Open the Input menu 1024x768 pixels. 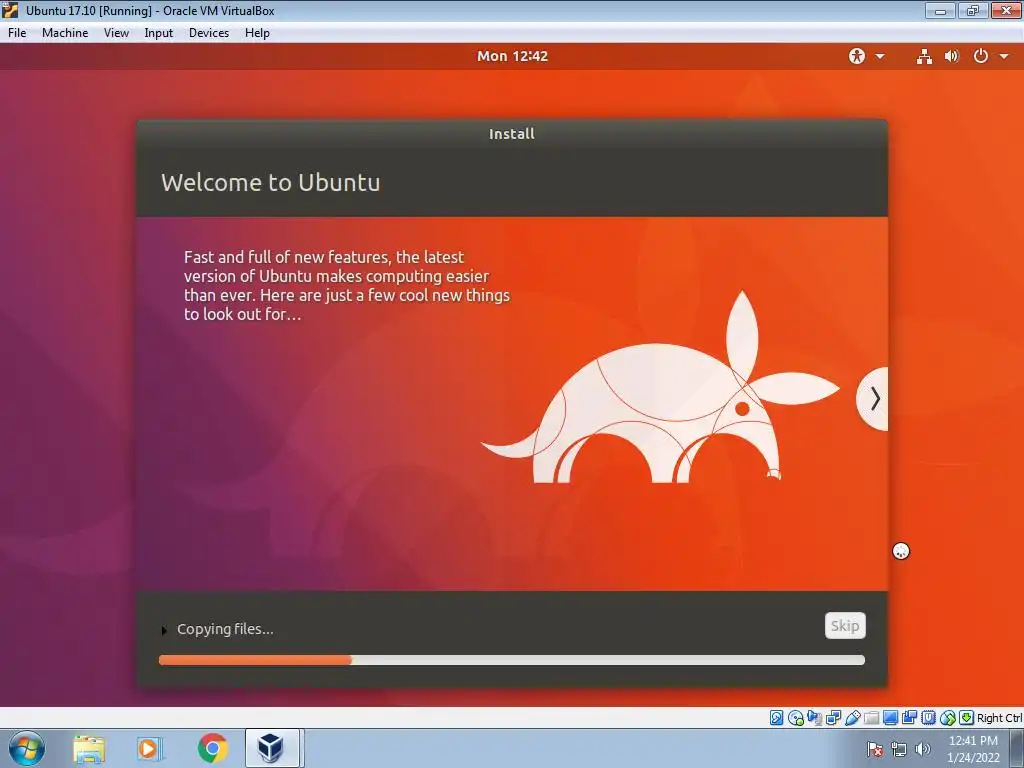159,33
